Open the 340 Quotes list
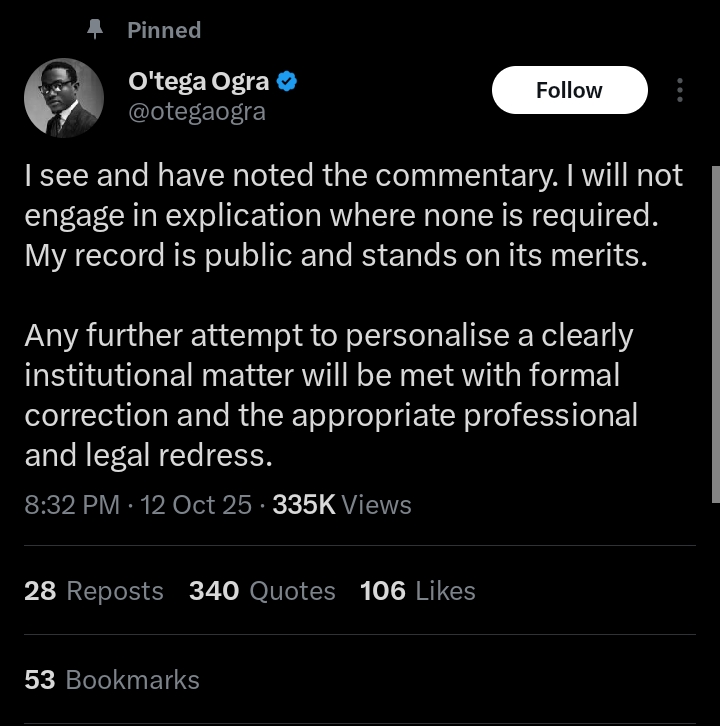Image resolution: width=720 pixels, height=726 pixels. pyautogui.click(x=262, y=591)
